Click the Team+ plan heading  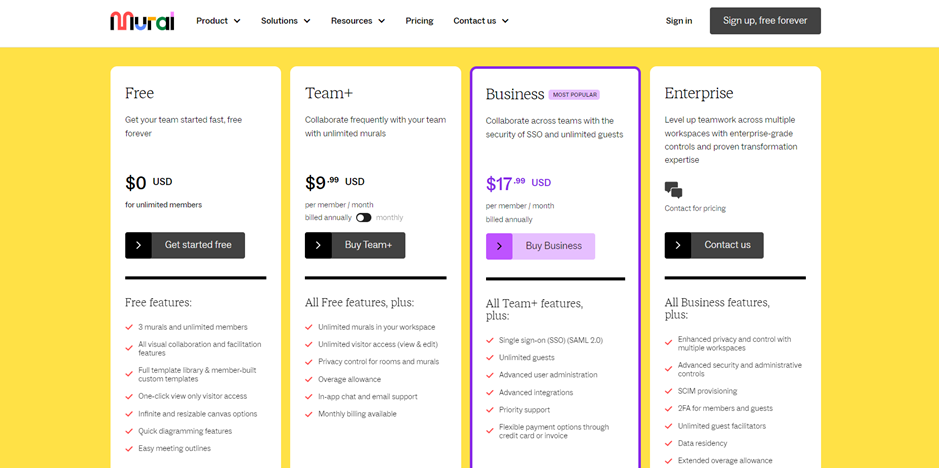329,93
